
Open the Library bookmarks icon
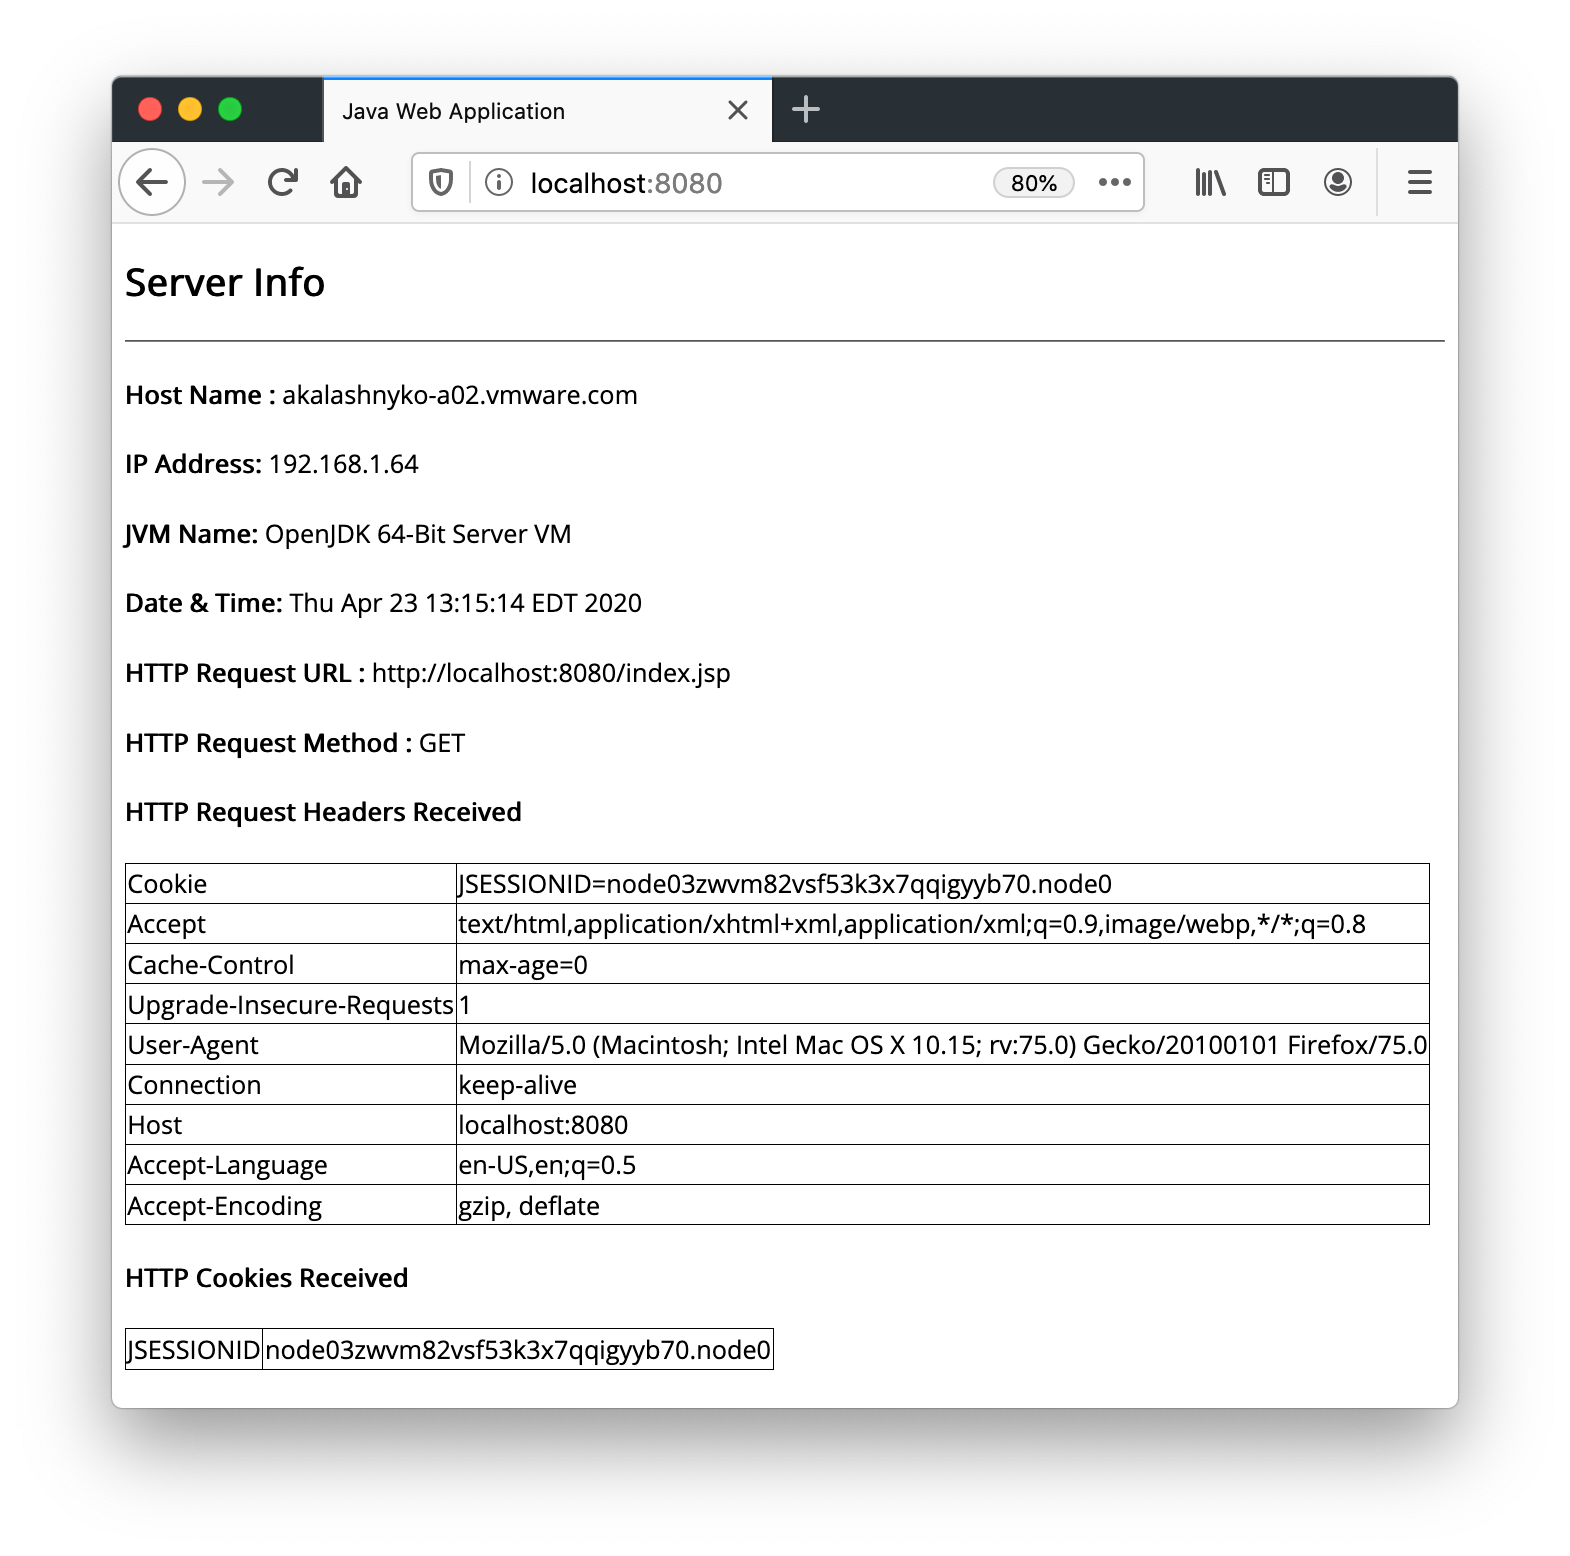coord(1210,182)
